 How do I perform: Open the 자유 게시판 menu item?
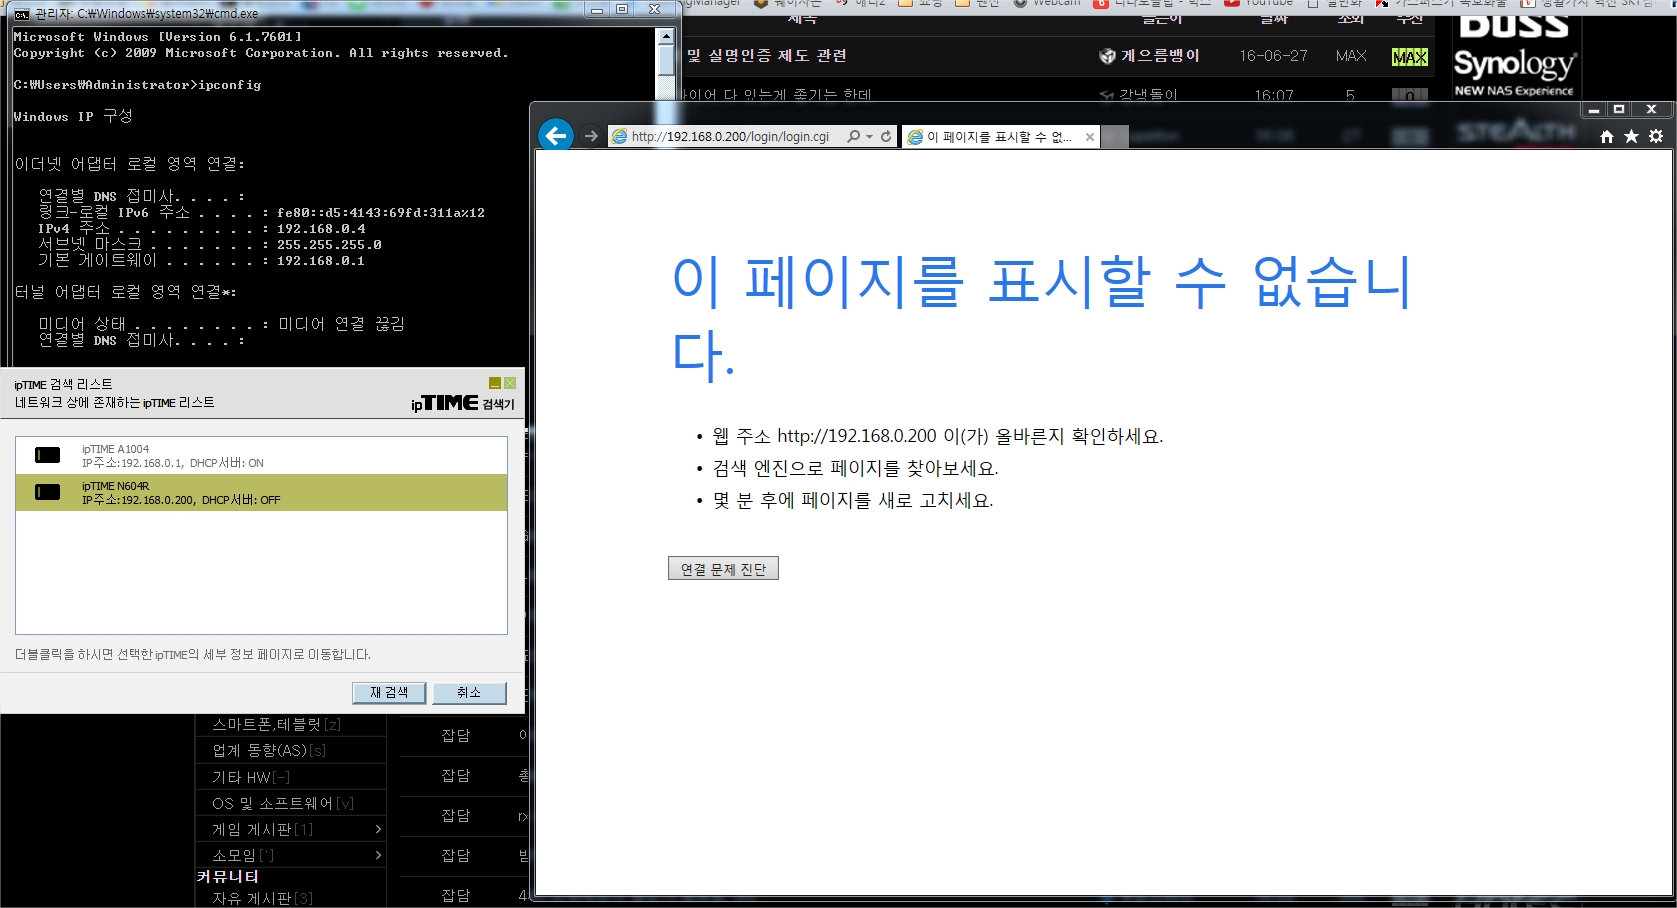pos(263,898)
